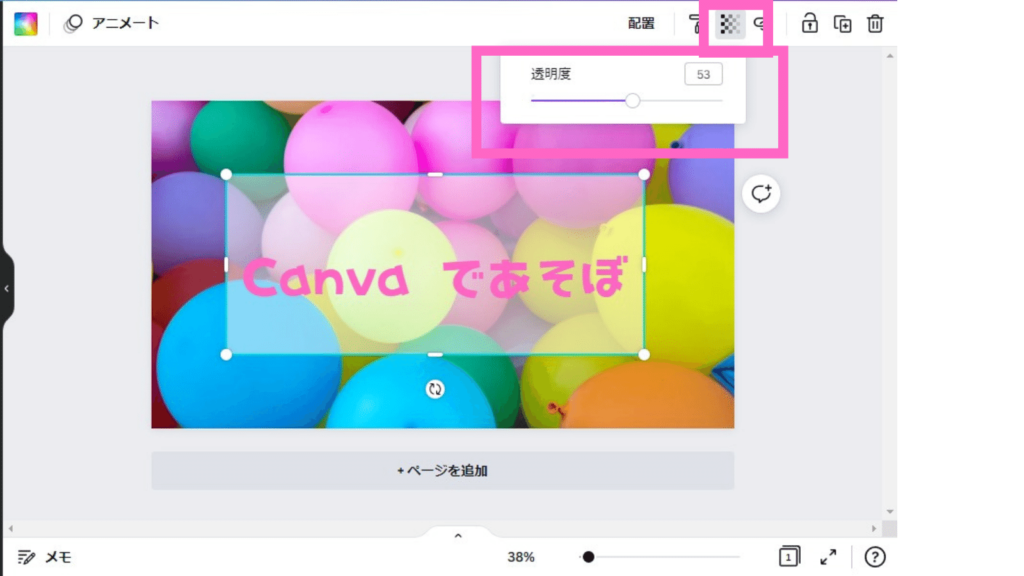Click +ページを追加 add page button
The image size is (1024, 576).
click(x=443, y=471)
